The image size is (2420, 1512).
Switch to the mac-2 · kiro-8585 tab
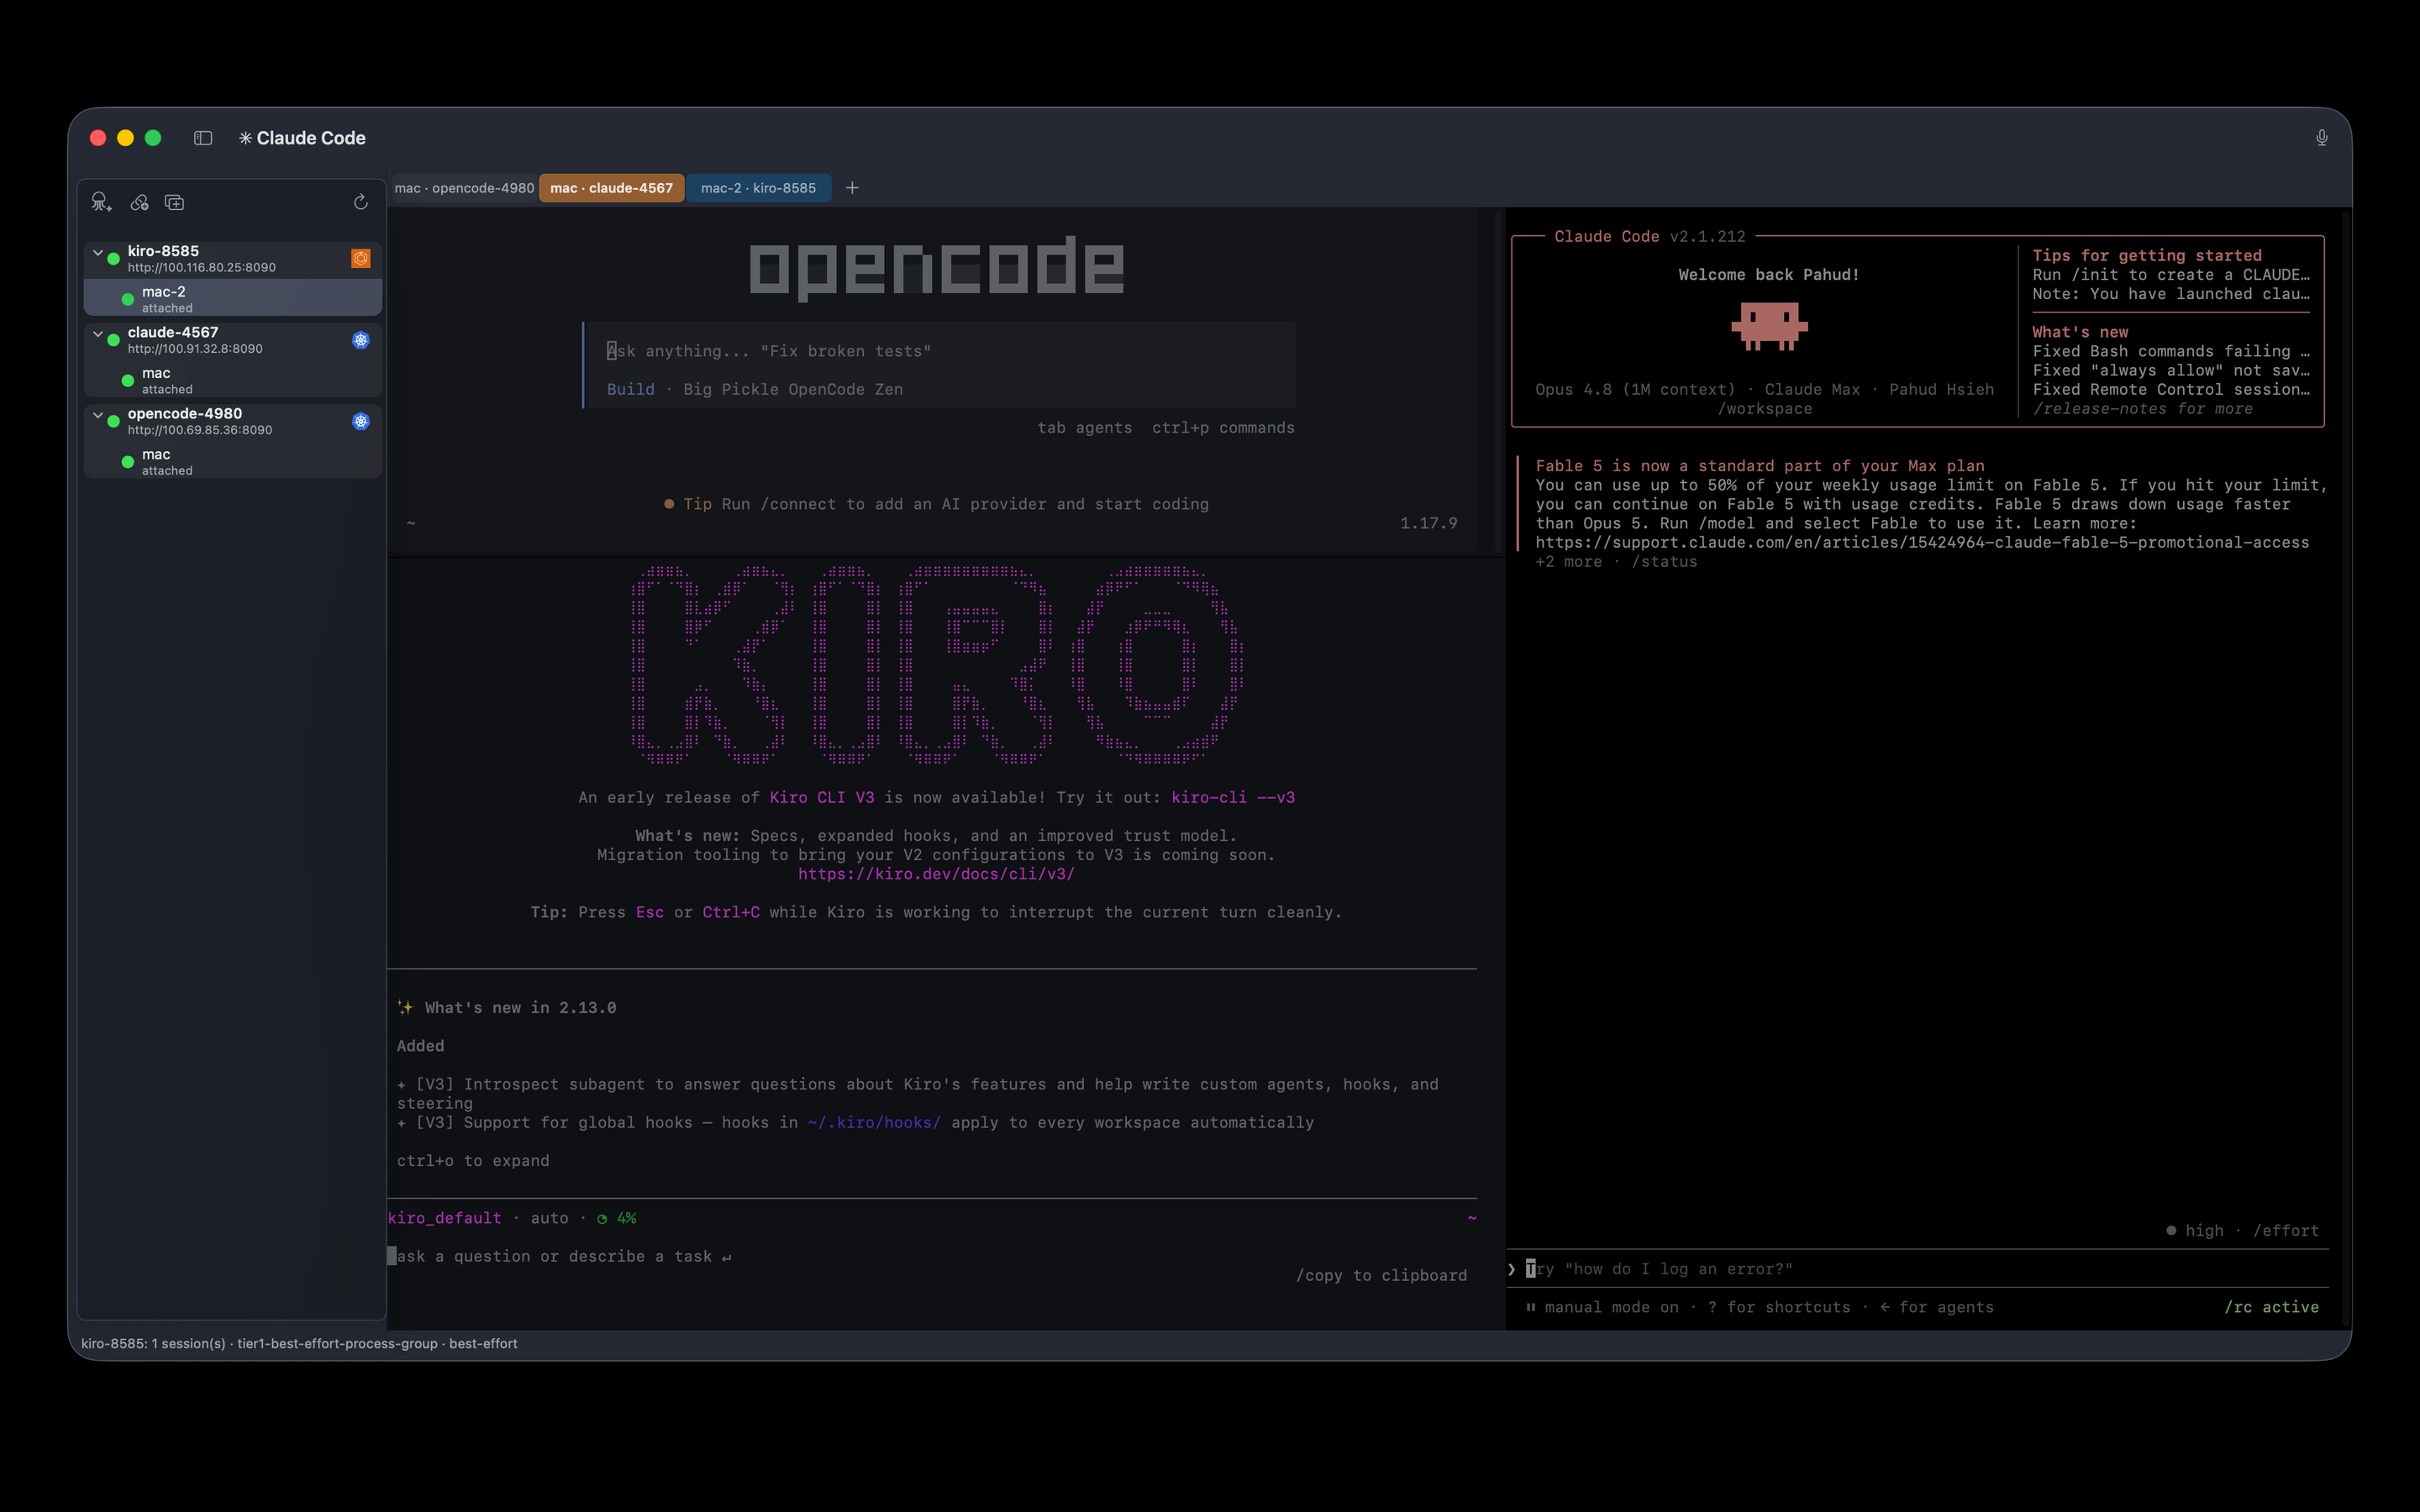[x=758, y=188]
